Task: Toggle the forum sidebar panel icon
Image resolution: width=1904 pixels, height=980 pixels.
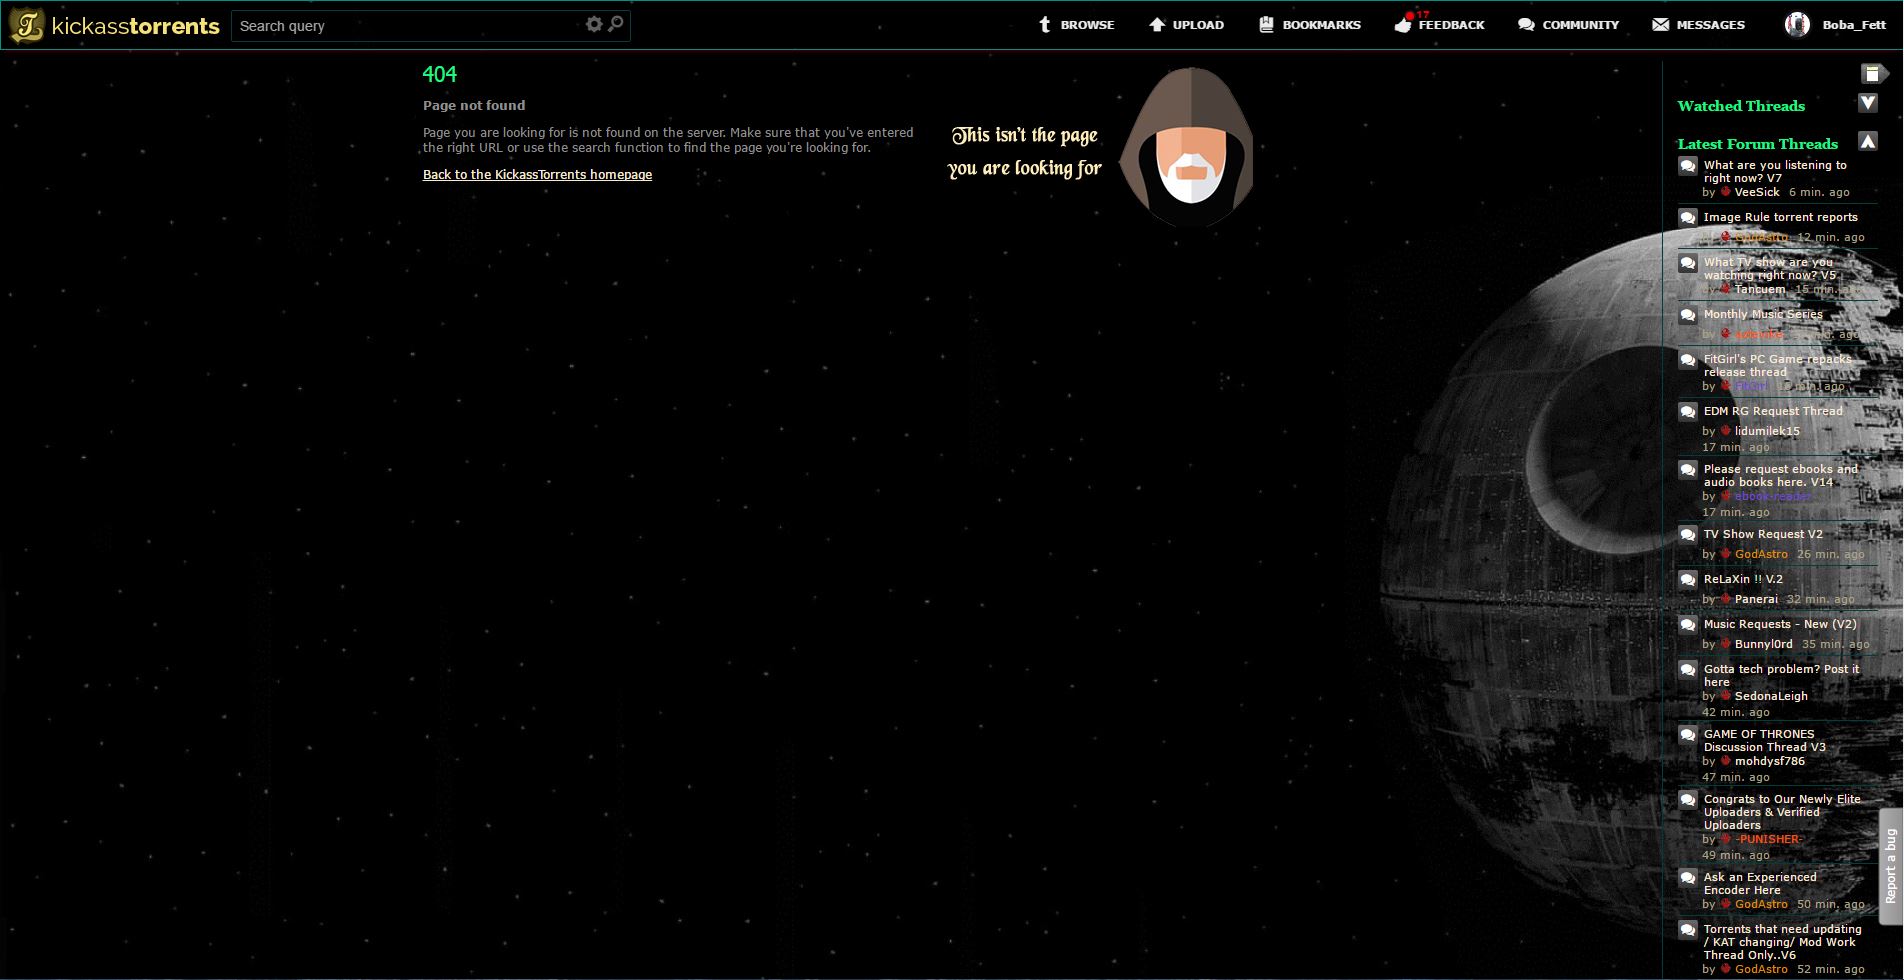Action: (1873, 71)
